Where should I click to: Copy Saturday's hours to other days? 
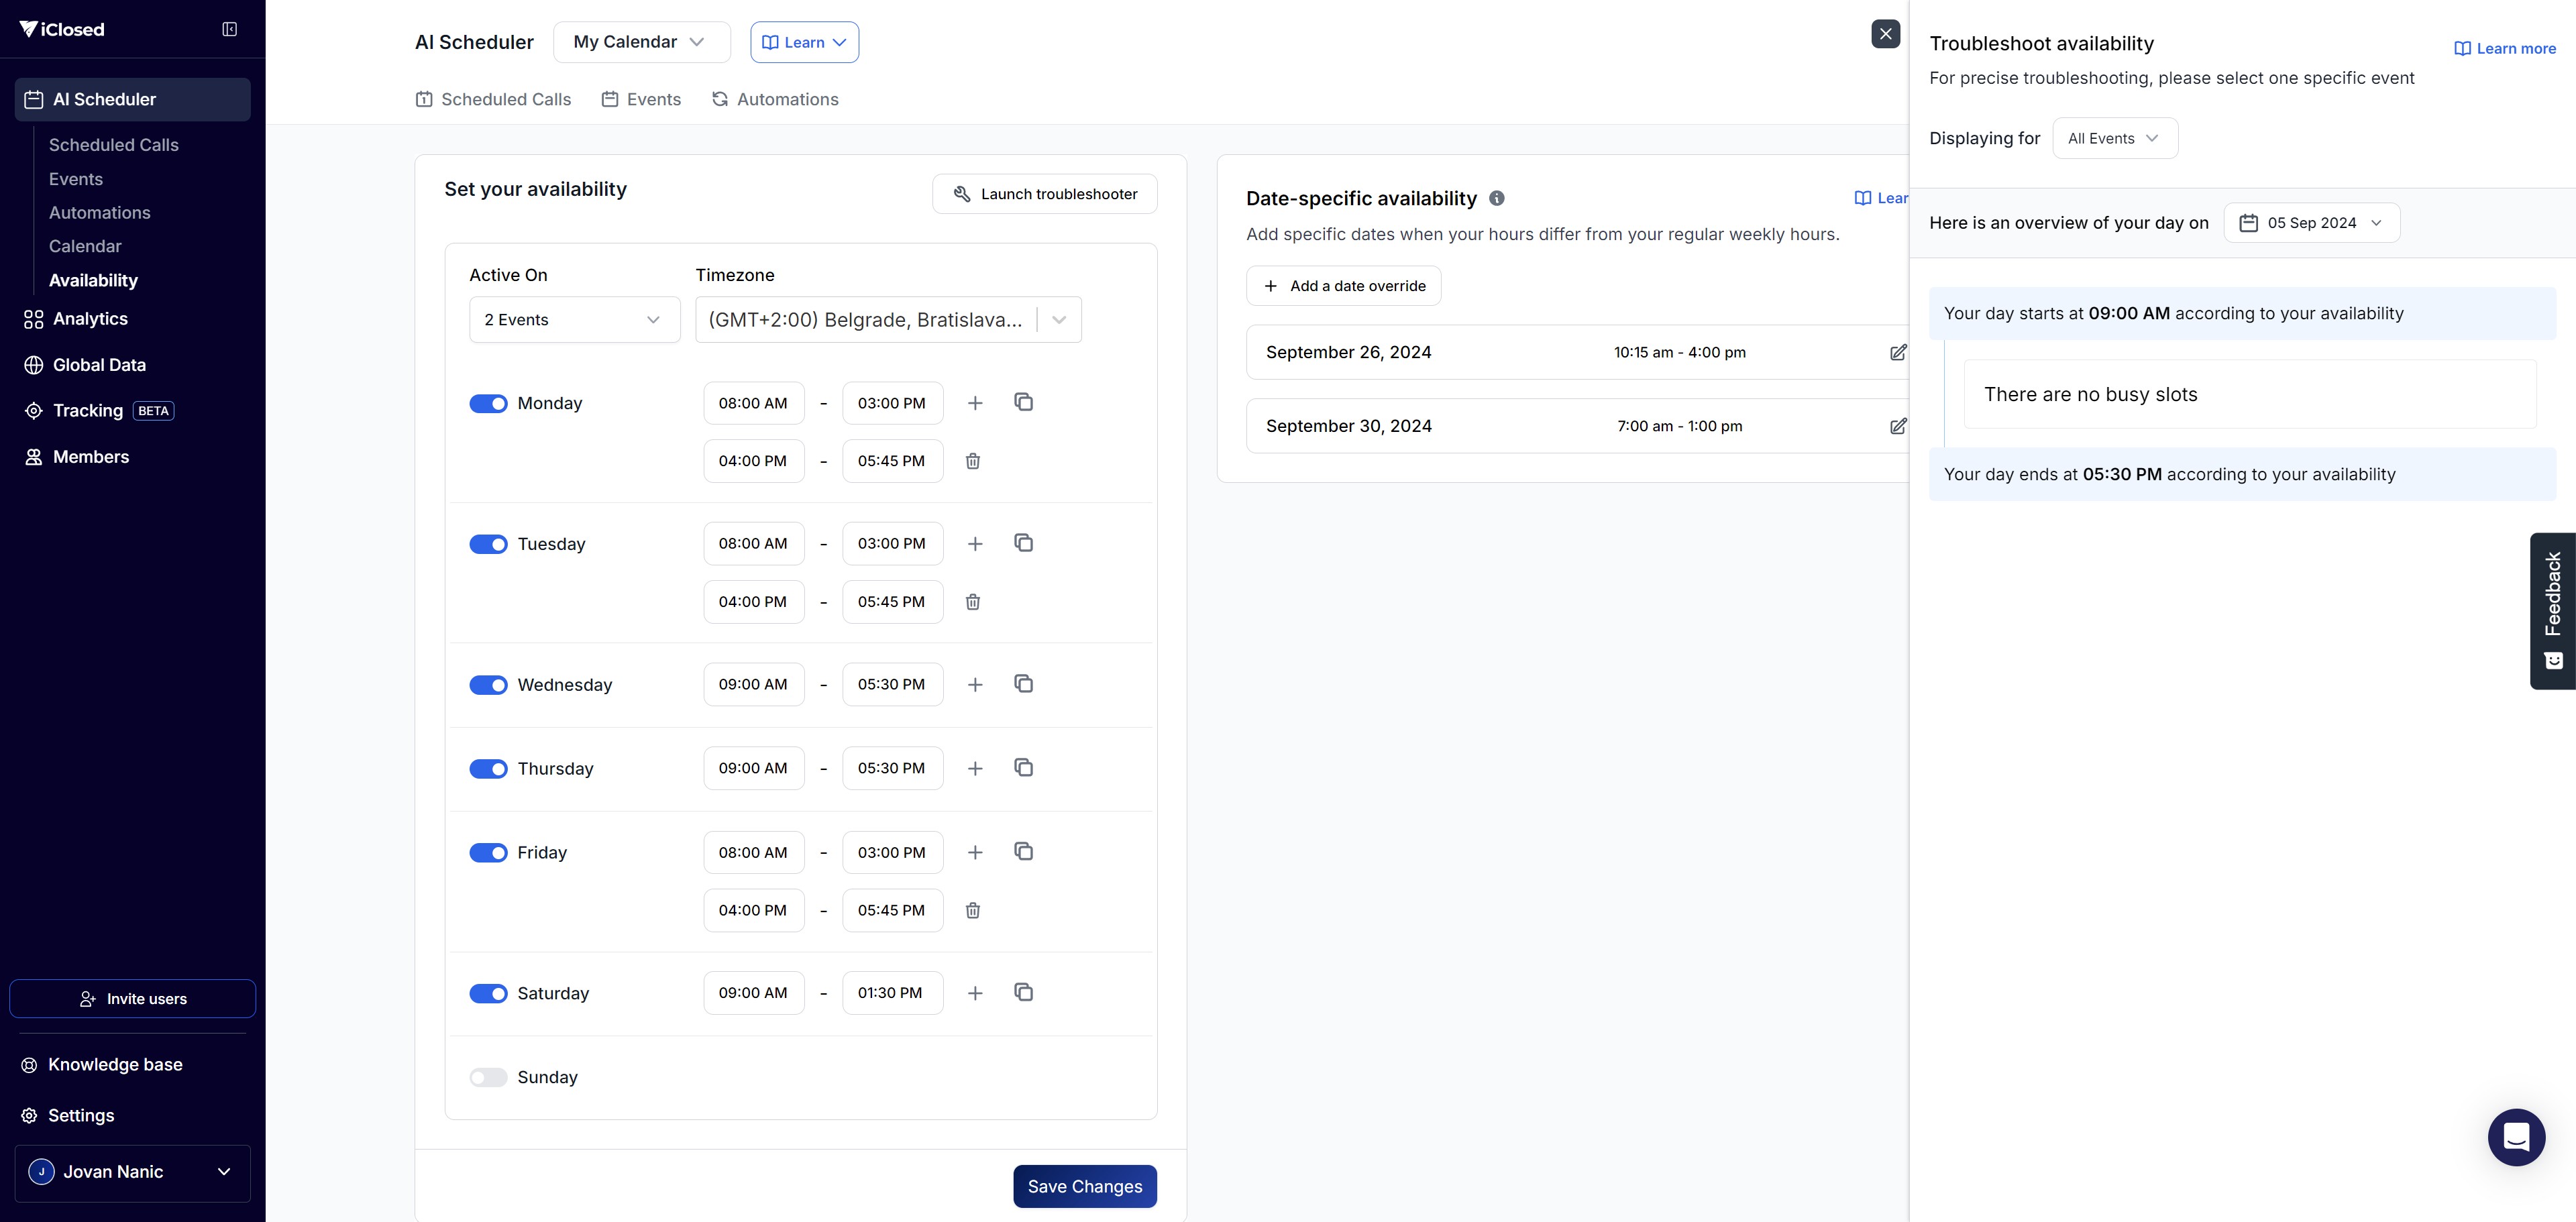(1023, 992)
